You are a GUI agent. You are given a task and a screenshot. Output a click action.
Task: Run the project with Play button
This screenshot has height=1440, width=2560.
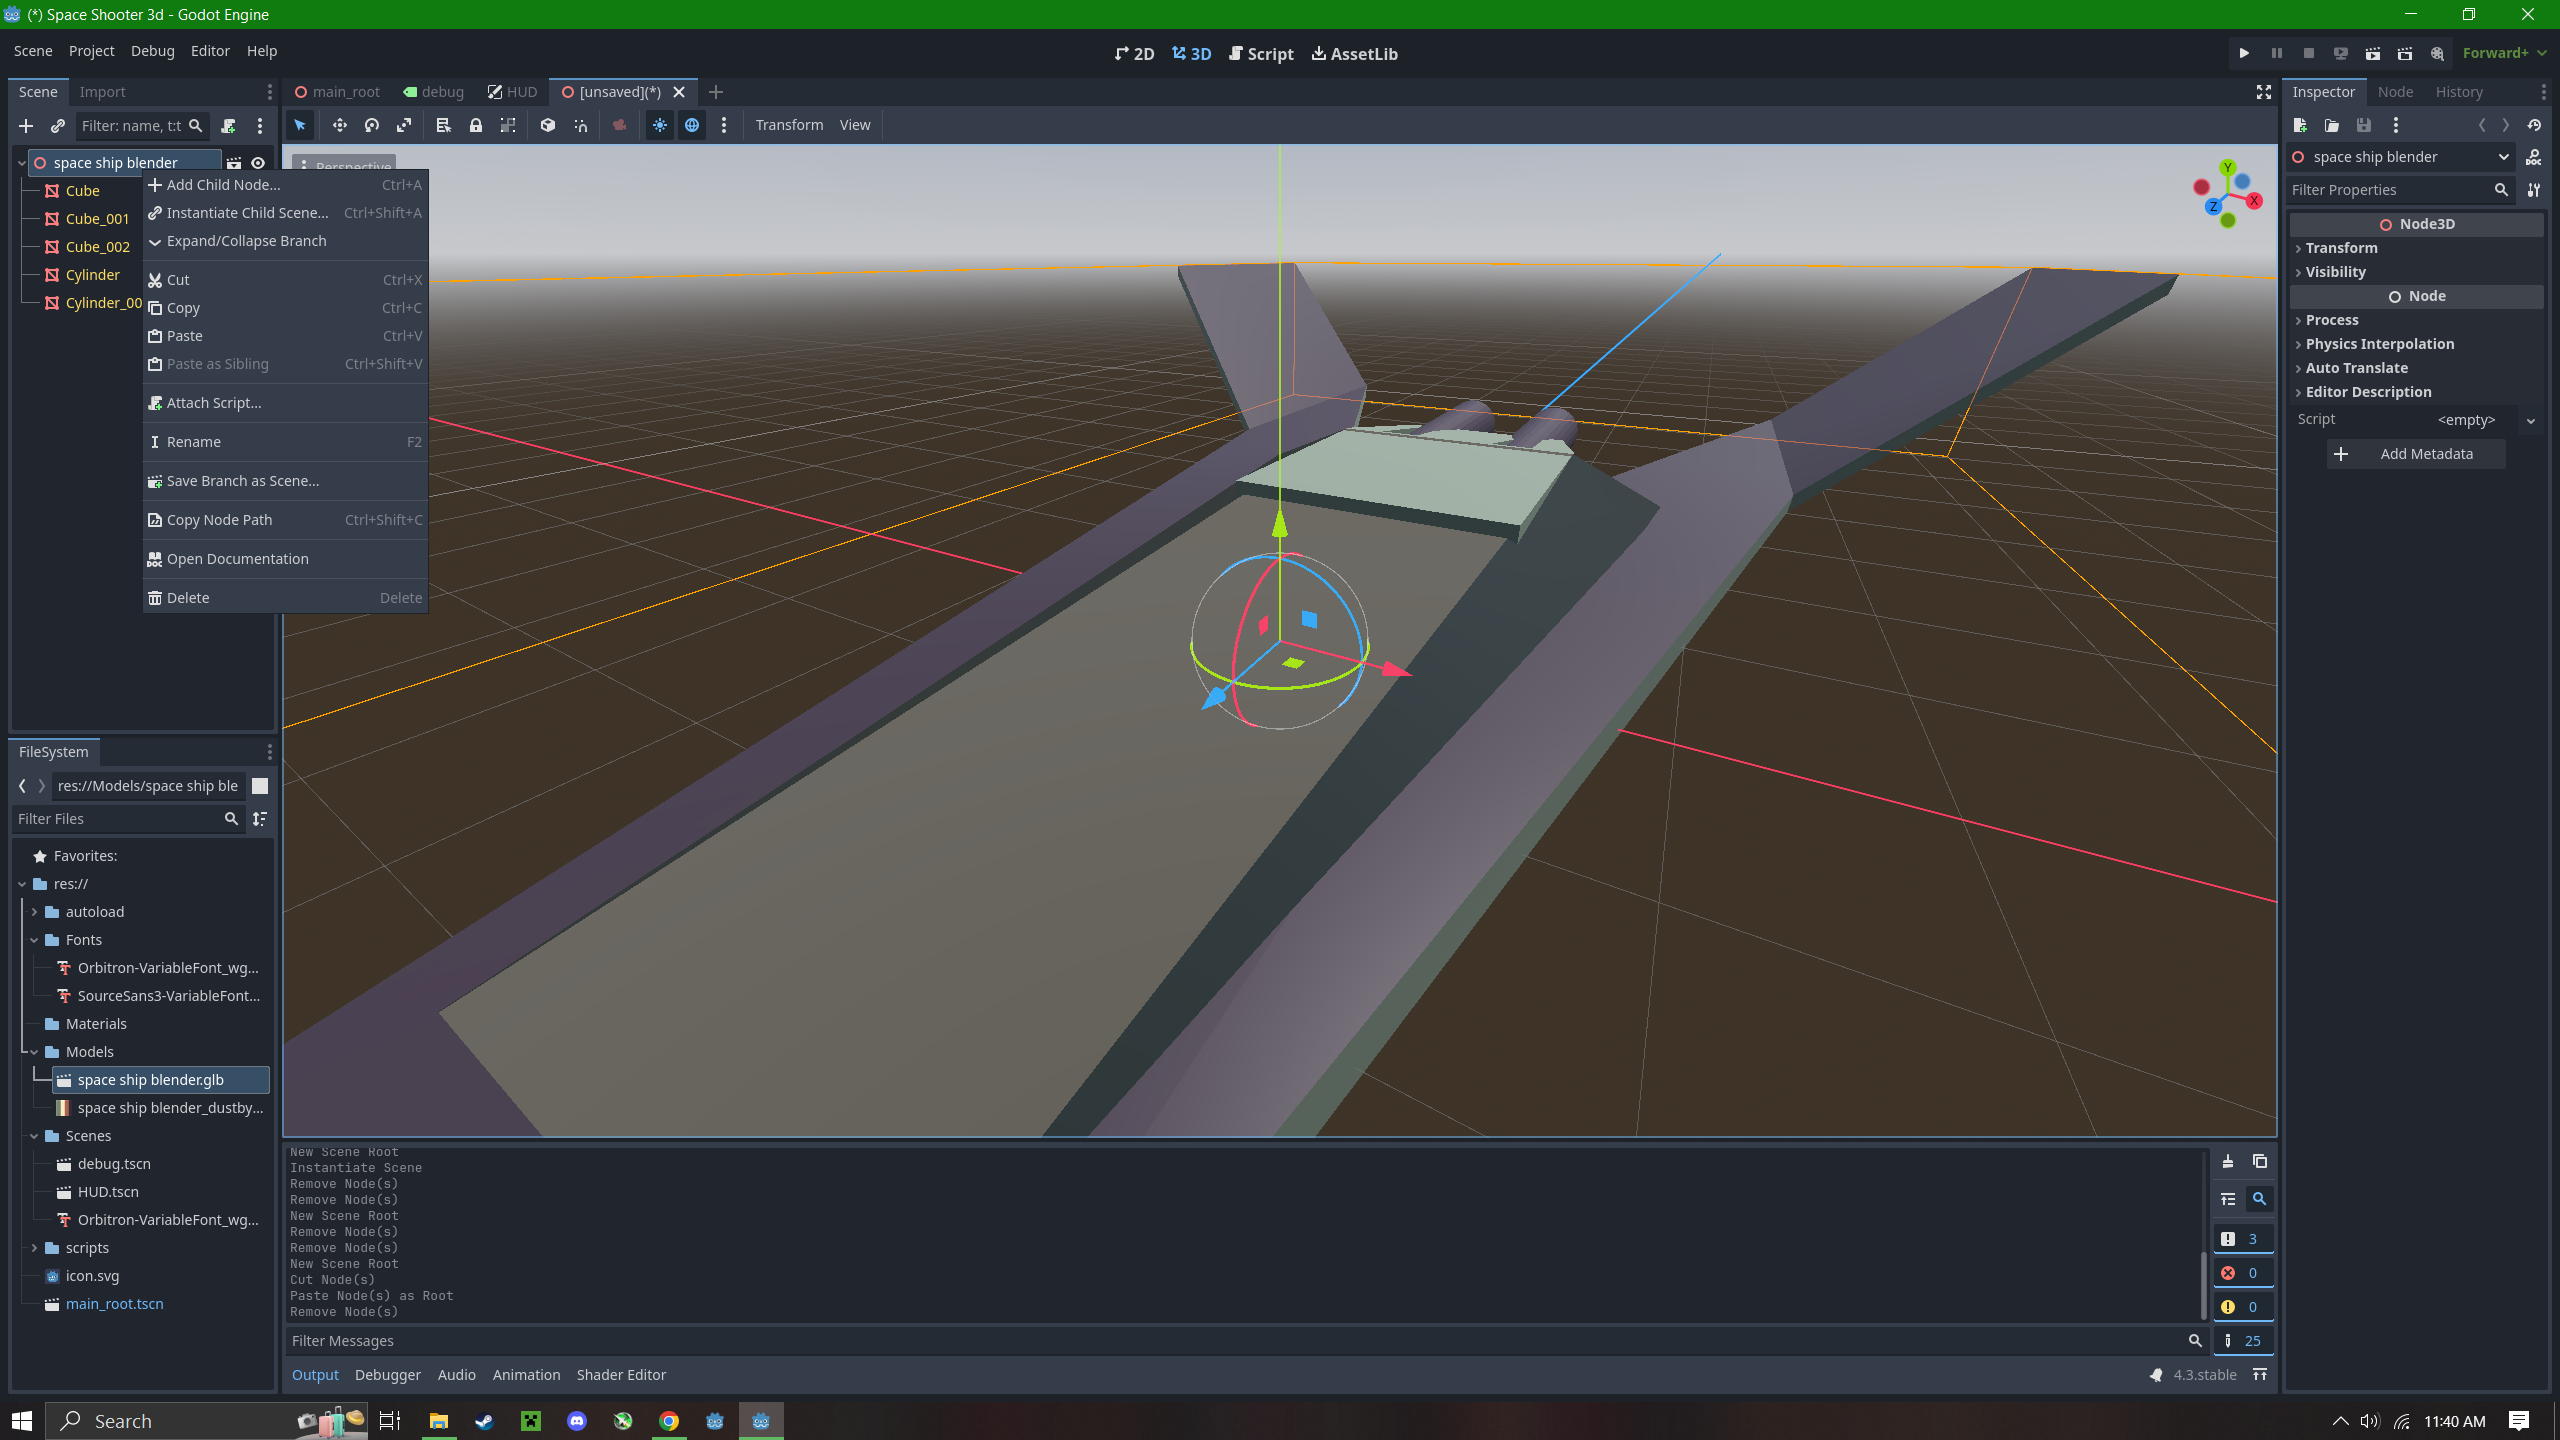[x=2244, y=53]
